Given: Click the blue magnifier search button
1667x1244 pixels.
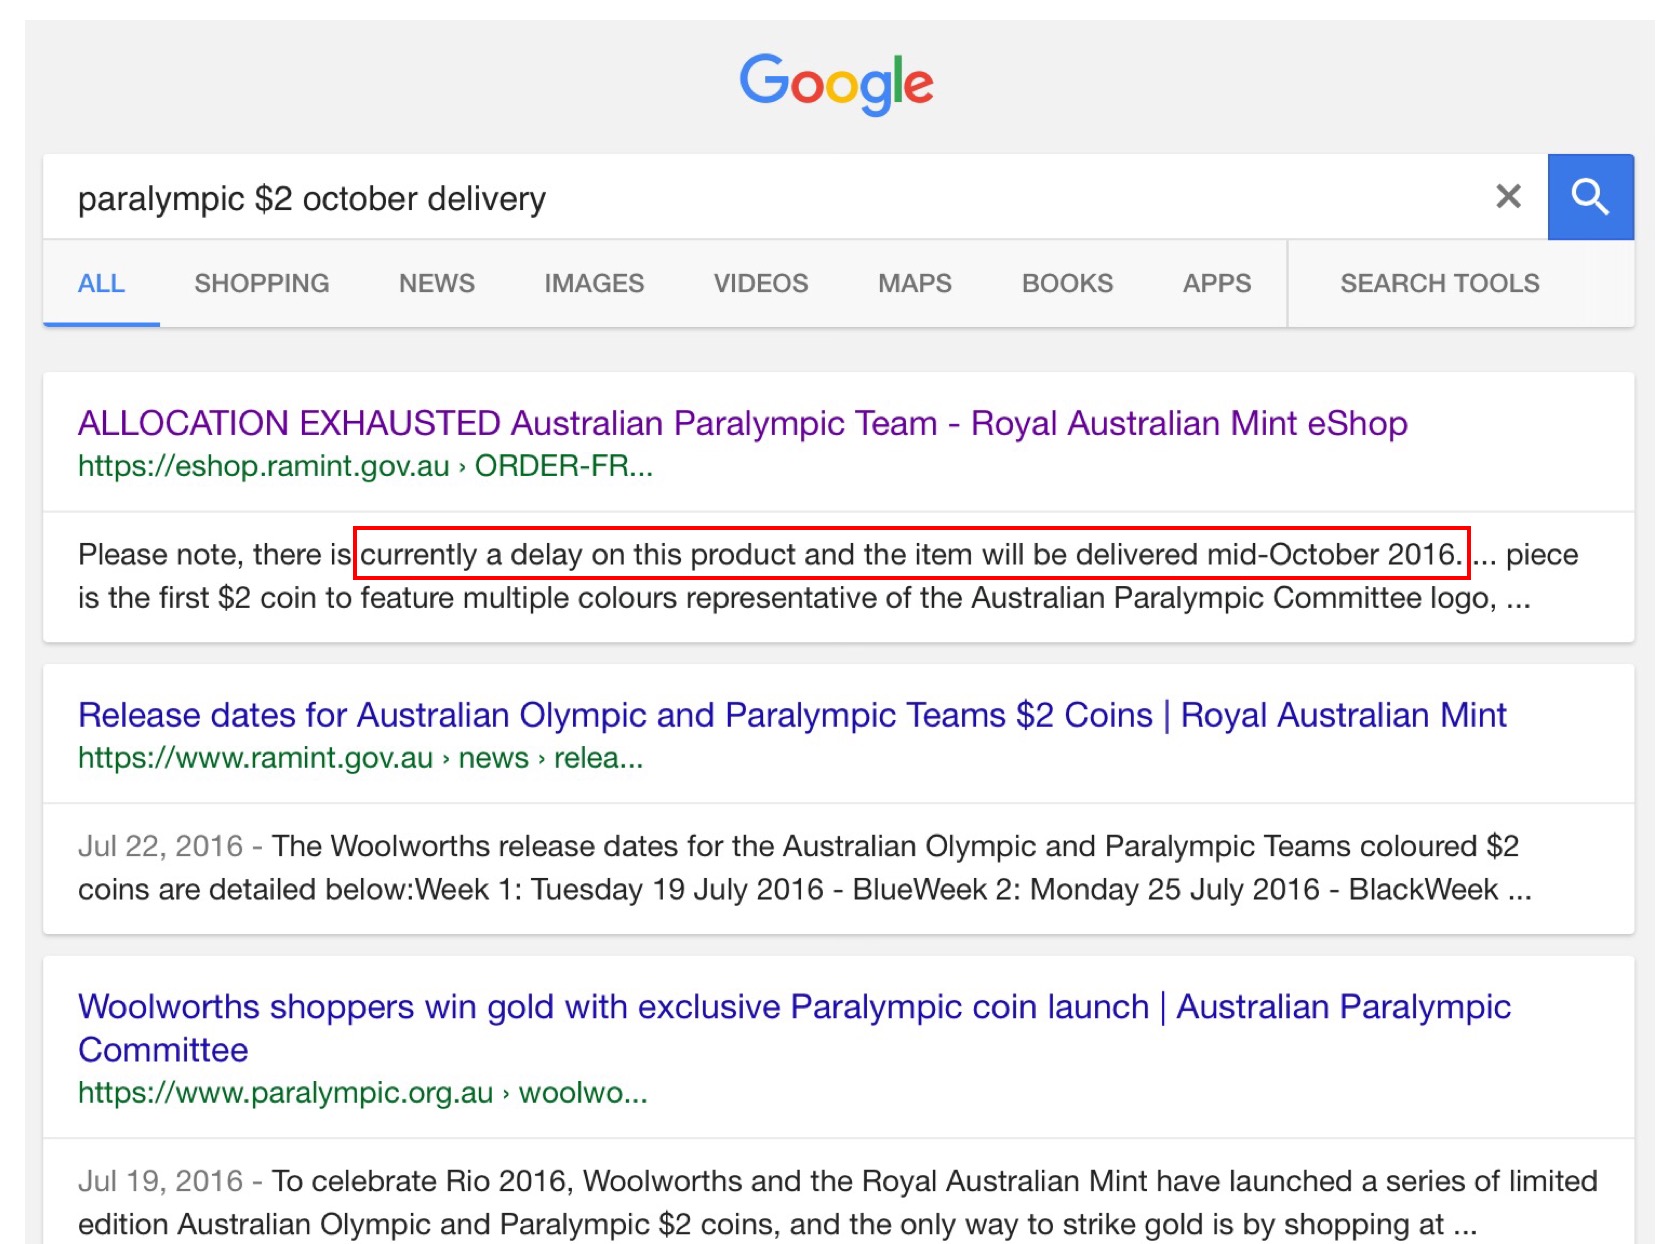Looking at the screenshot, I should click(1590, 197).
